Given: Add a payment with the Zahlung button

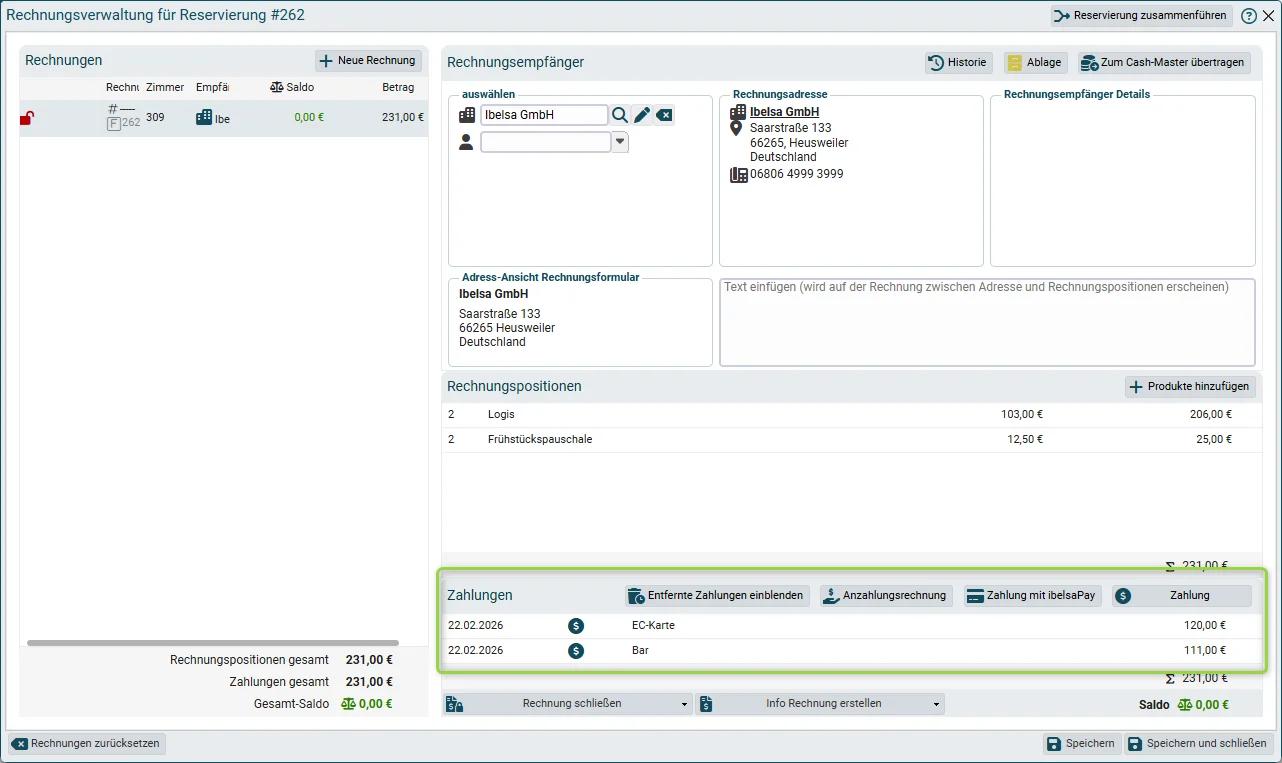Looking at the screenshot, I should pos(1182,596).
